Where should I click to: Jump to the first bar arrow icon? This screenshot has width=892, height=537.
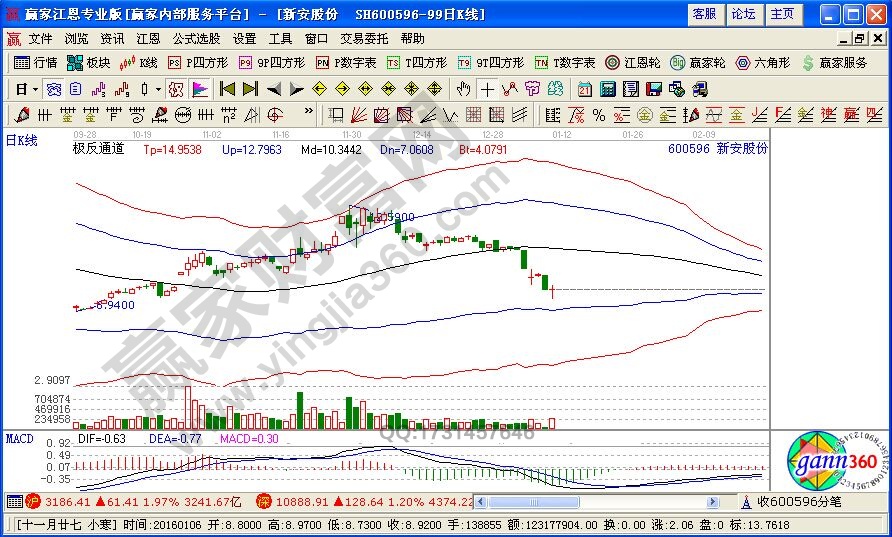click(x=227, y=88)
